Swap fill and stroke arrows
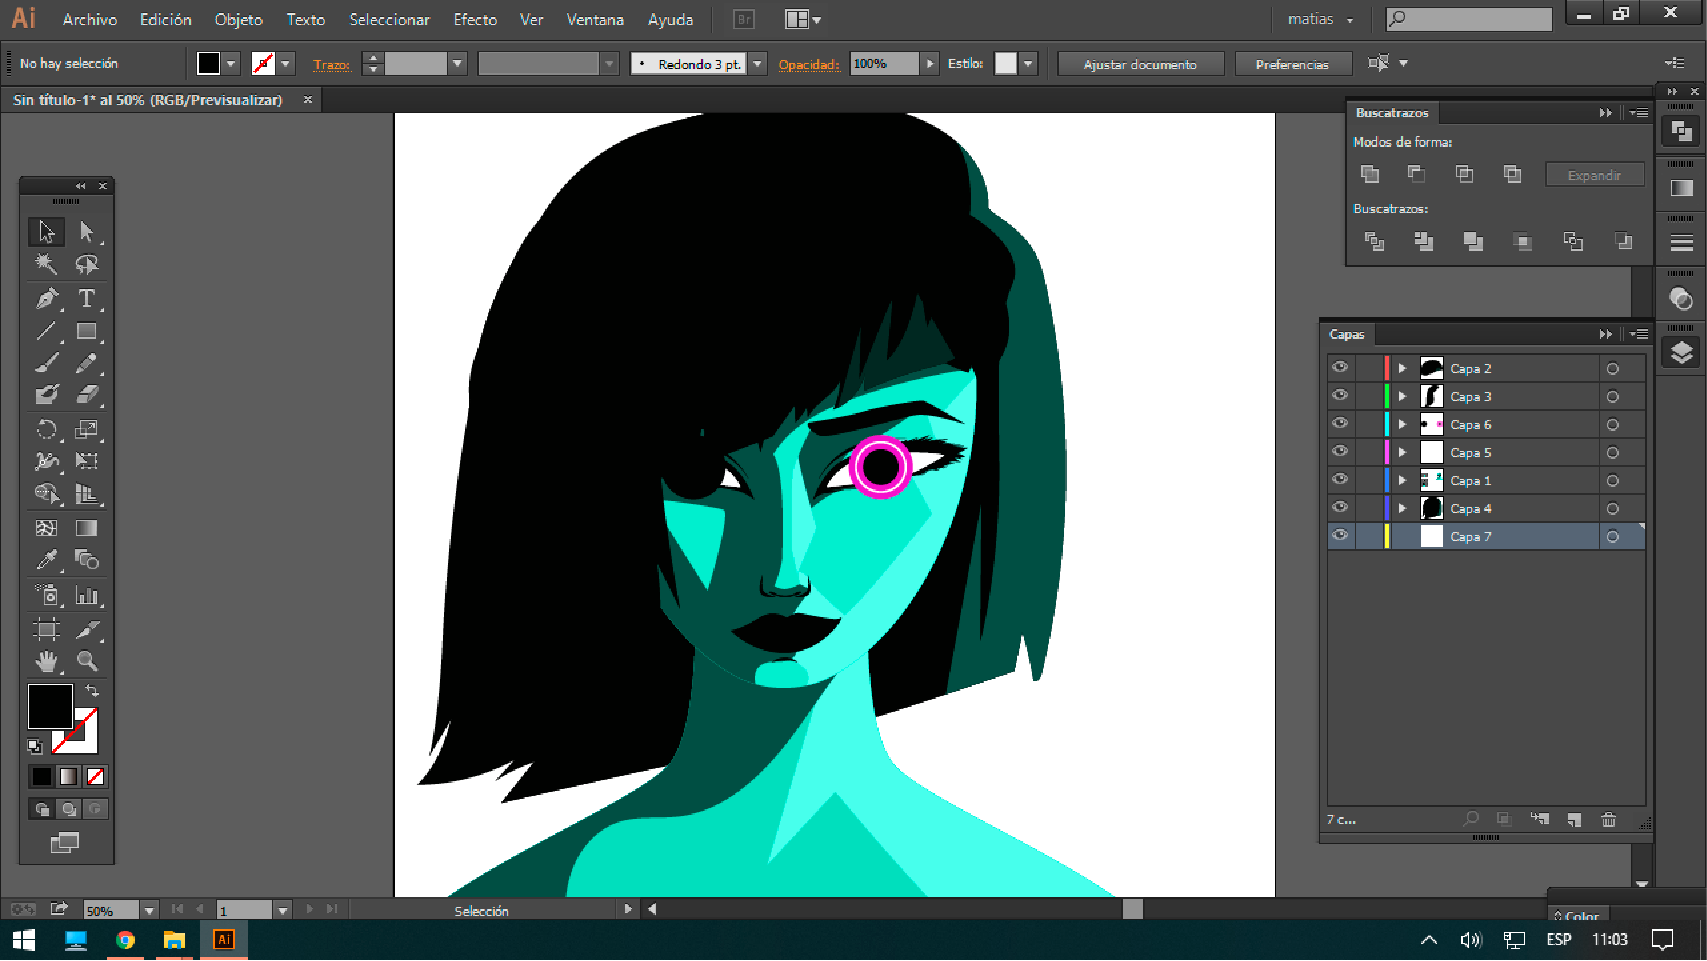Viewport: 1707px width, 961px height. coord(92,691)
